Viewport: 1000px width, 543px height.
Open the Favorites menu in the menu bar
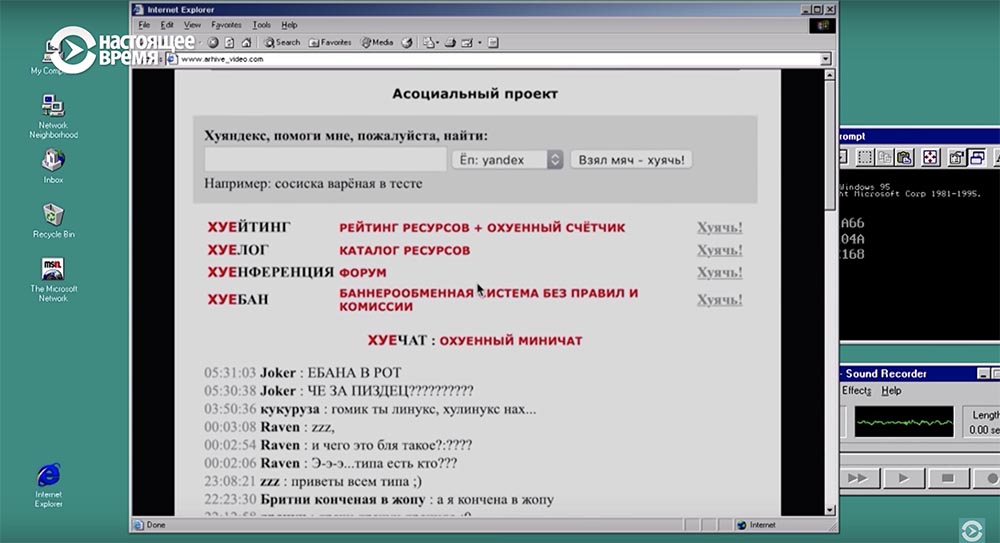coord(226,25)
